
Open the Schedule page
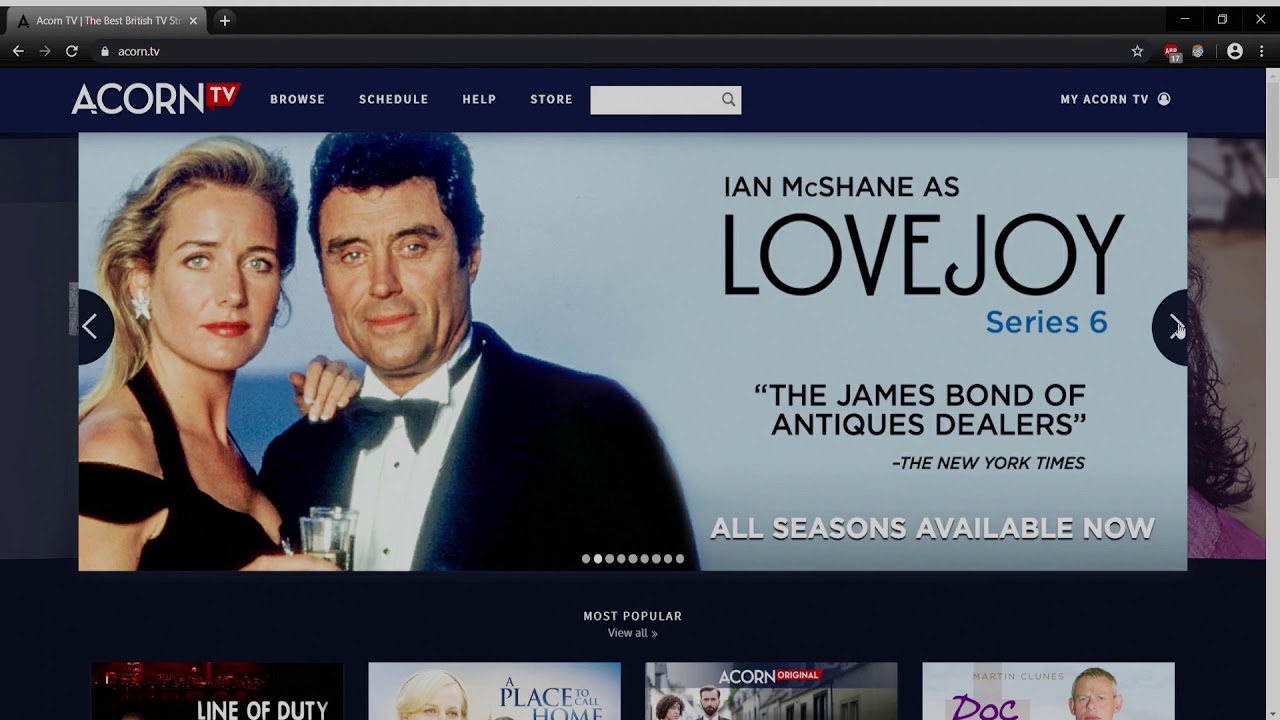393,99
